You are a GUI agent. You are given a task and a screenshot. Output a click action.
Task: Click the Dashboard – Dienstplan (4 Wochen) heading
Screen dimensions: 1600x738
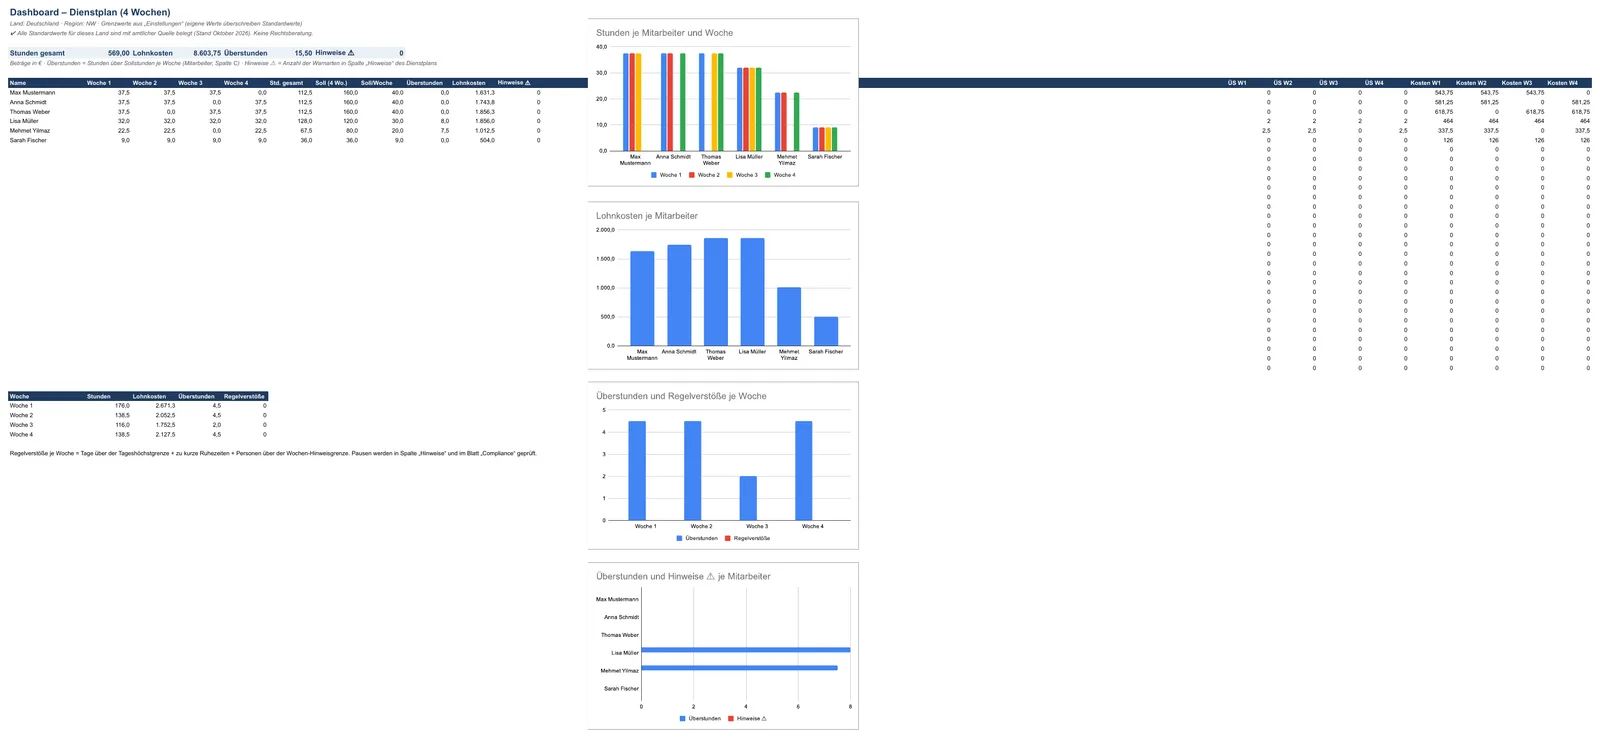click(90, 13)
